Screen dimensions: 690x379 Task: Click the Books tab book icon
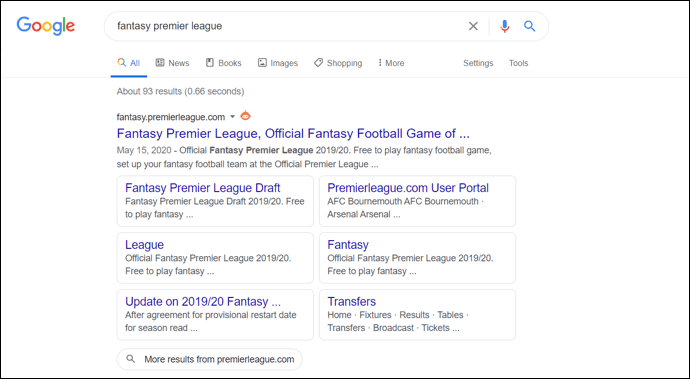point(210,63)
